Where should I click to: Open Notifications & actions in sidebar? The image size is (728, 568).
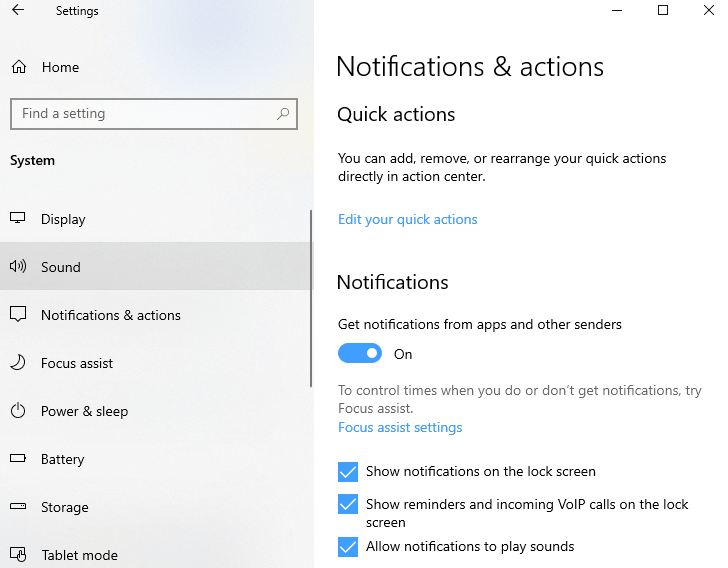155,315
